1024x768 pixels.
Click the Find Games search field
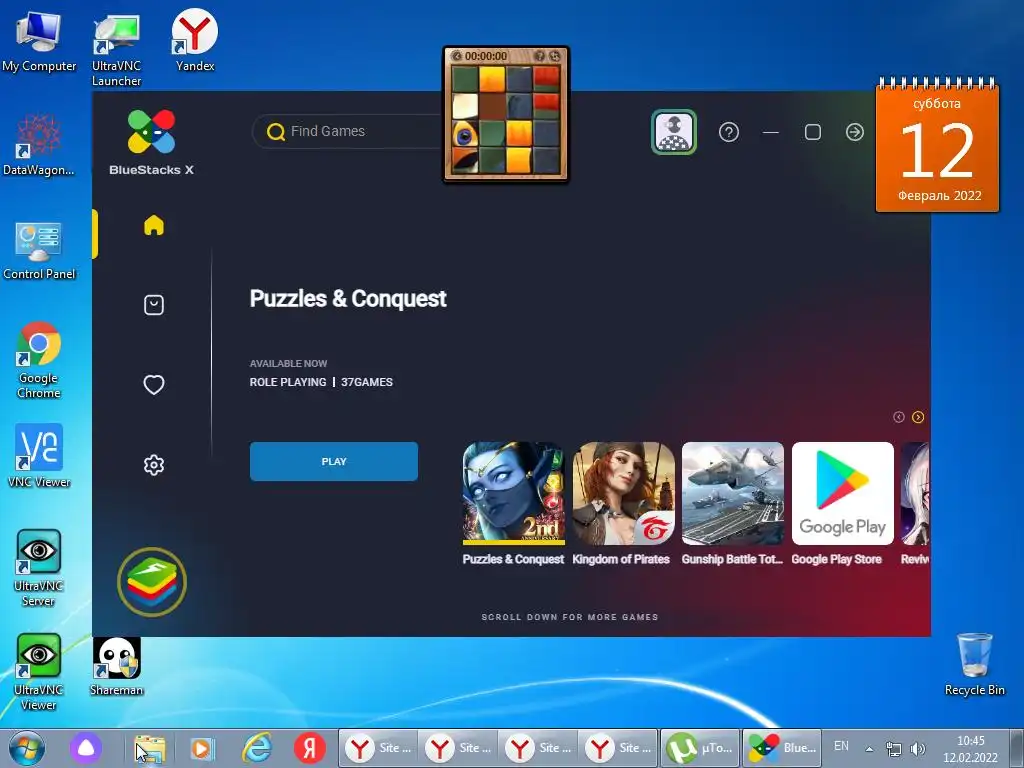349,131
